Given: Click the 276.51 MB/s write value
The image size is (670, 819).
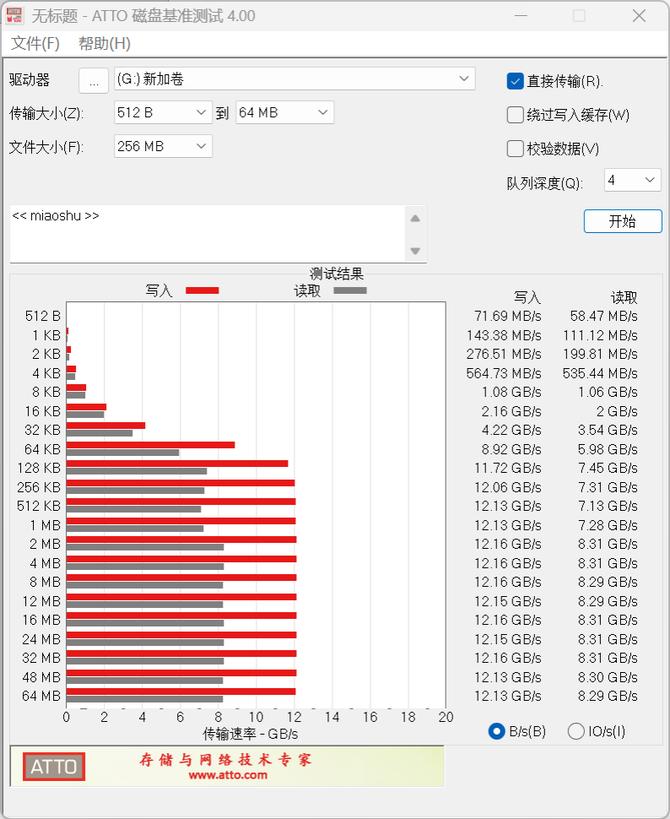Looking at the screenshot, I should [x=504, y=354].
